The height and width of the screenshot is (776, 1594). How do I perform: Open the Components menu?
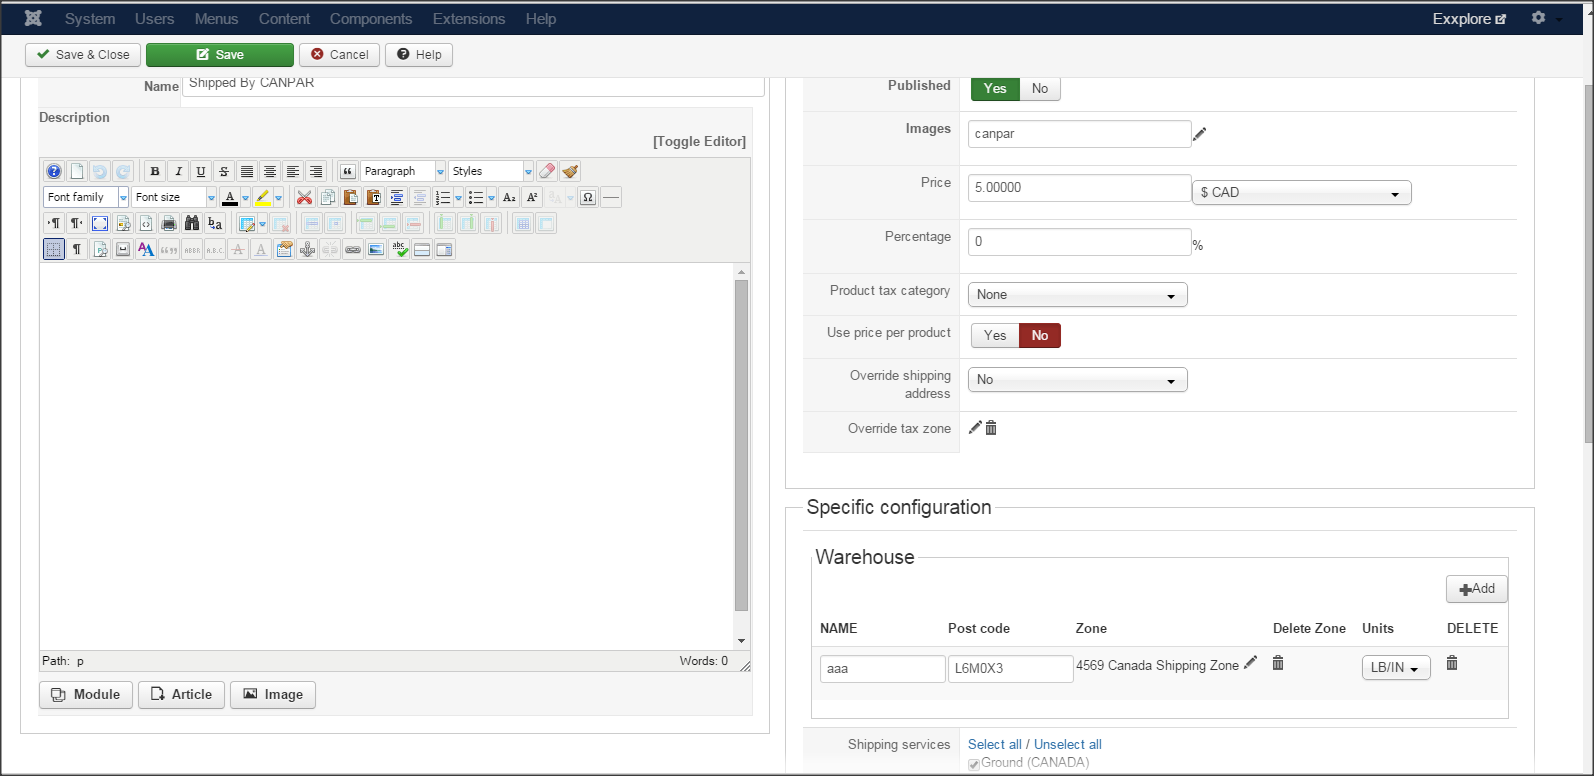371,18
